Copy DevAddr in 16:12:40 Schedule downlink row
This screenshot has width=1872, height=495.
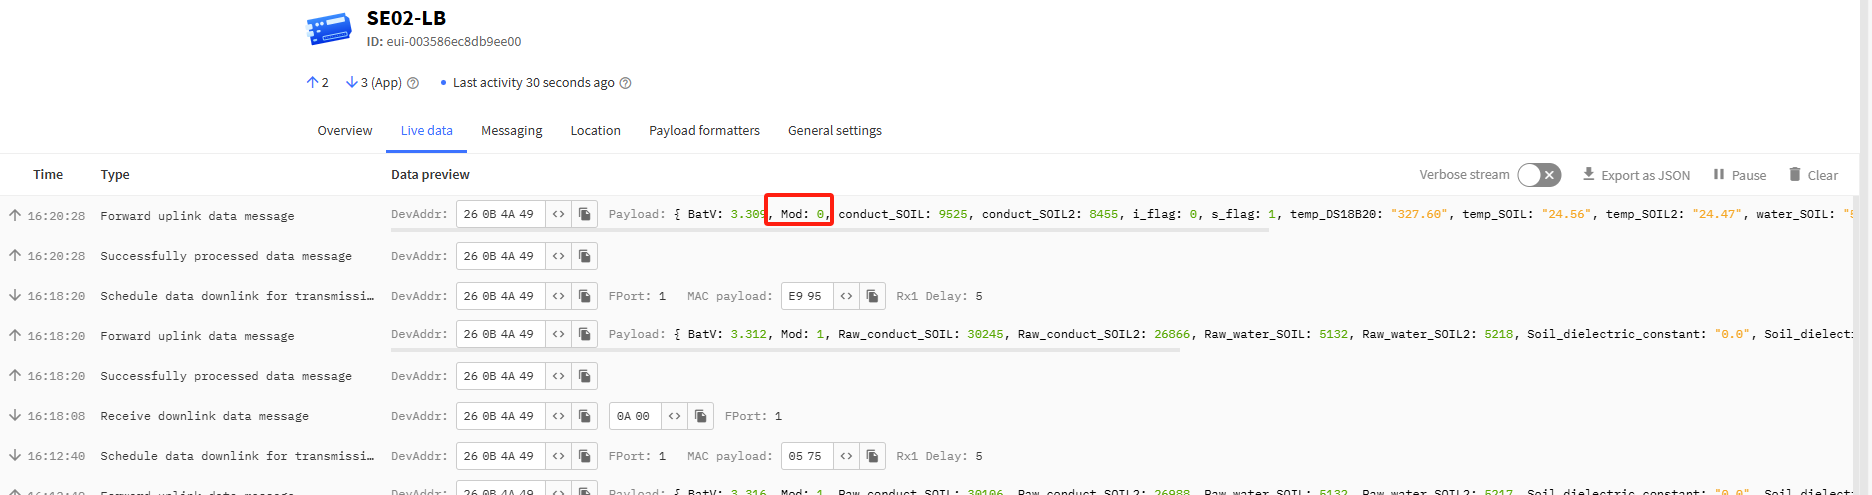tap(585, 456)
